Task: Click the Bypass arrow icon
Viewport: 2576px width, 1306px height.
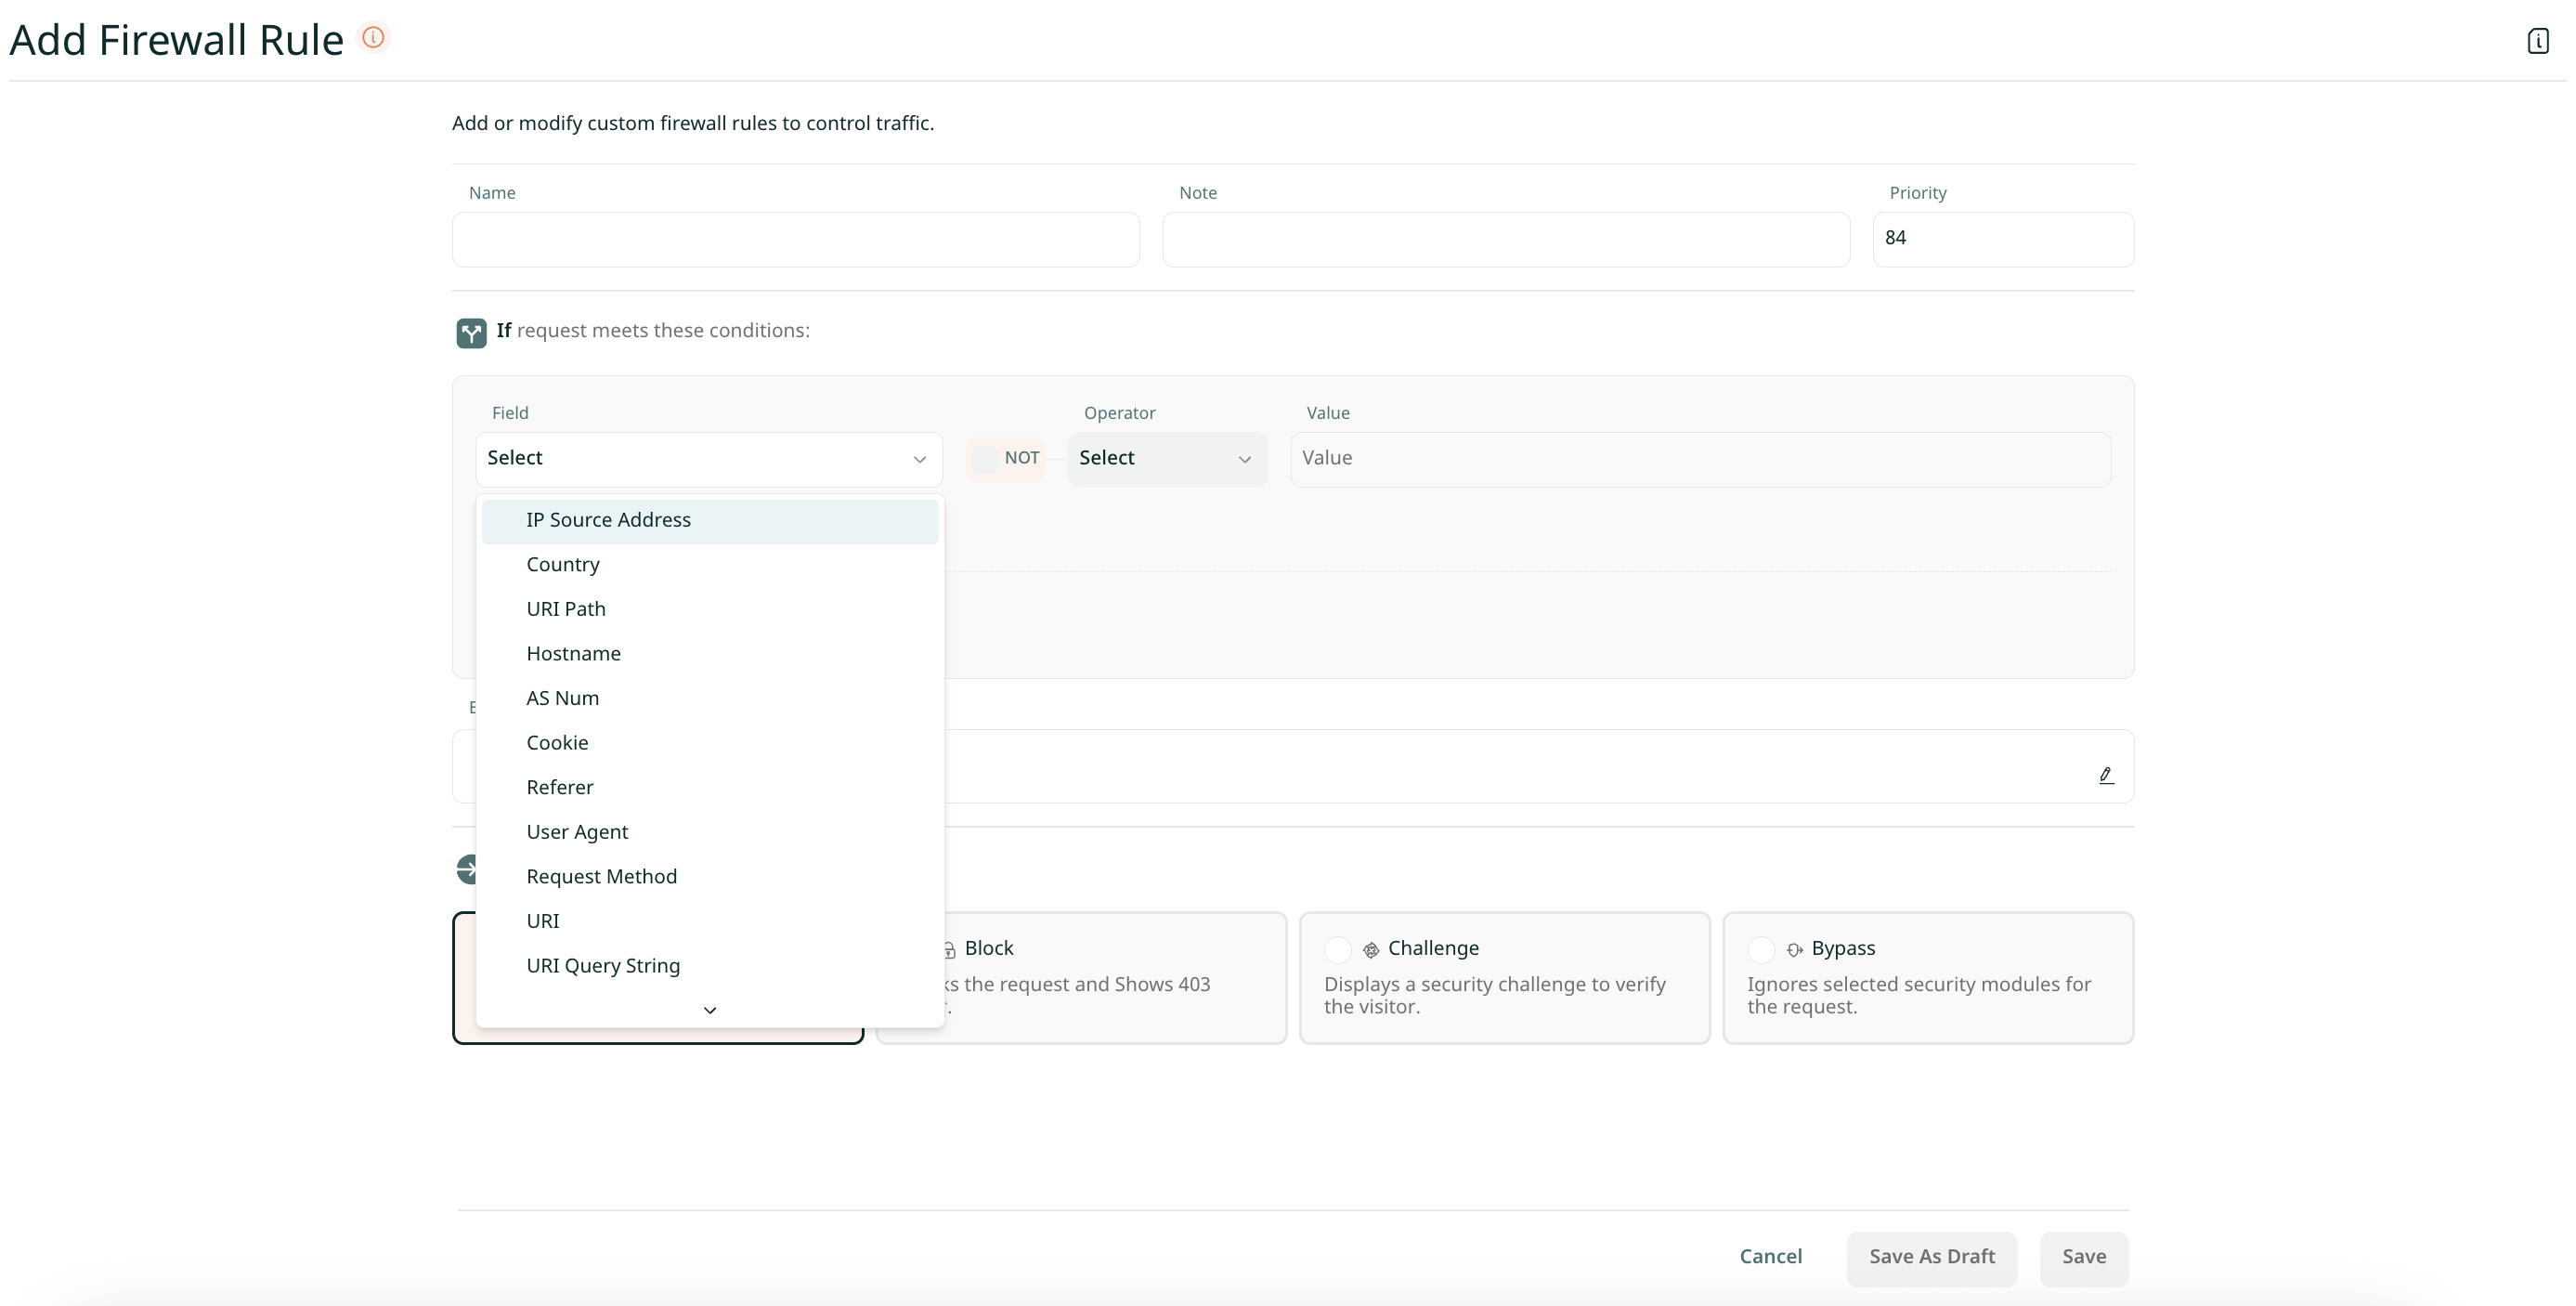Action: 1794,950
